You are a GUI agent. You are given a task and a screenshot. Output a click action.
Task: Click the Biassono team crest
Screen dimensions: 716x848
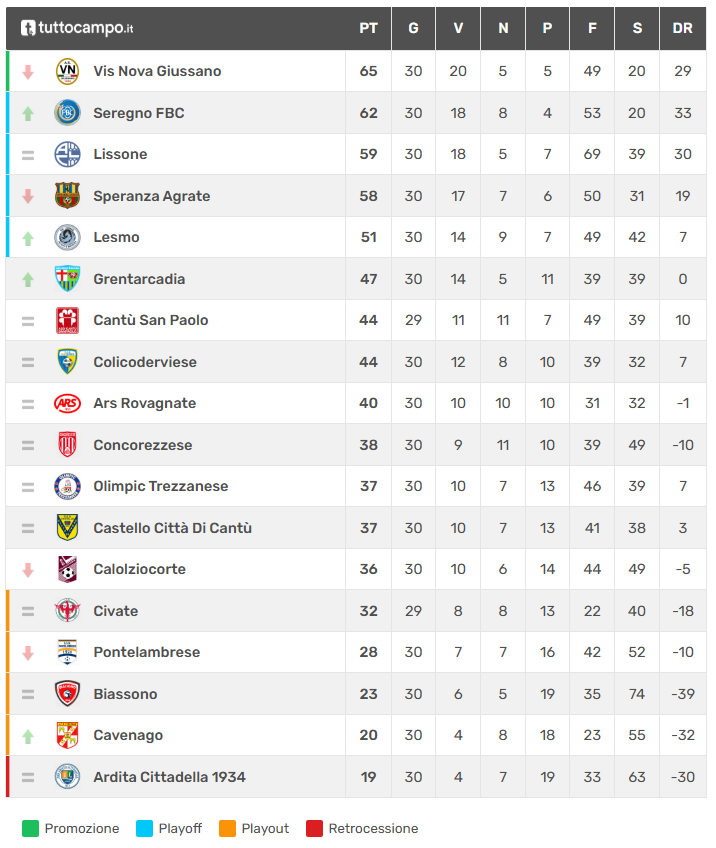tap(67, 694)
